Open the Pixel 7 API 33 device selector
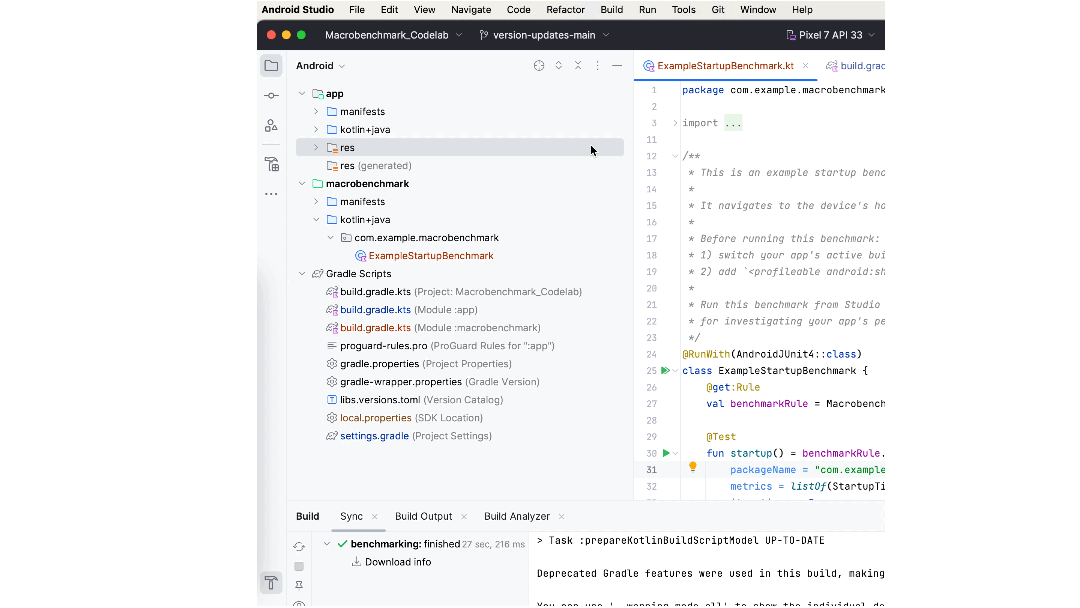The width and height of the screenshot is (1080, 608). click(x=829, y=35)
